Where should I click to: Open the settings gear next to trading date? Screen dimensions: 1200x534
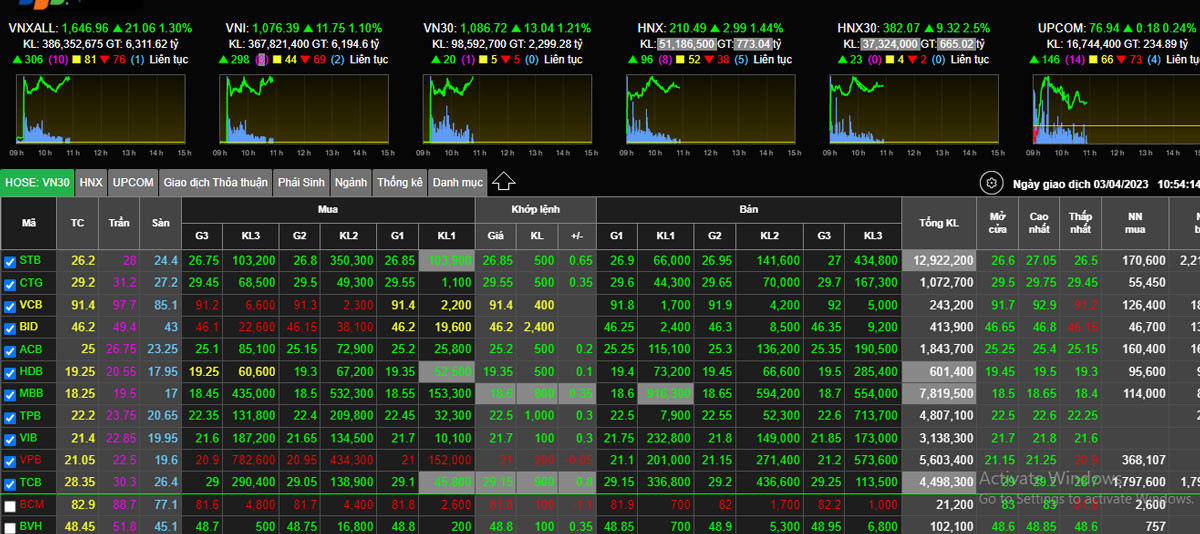tap(991, 183)
